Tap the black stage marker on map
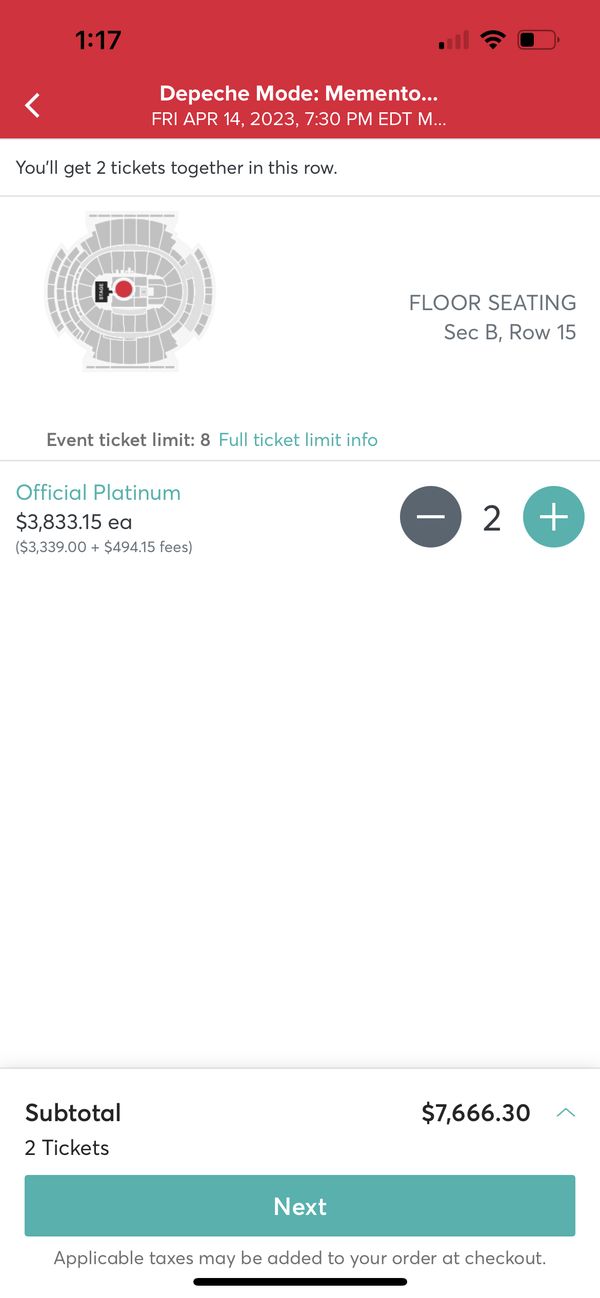The image size is (600, 1298). tap(101, 291)
